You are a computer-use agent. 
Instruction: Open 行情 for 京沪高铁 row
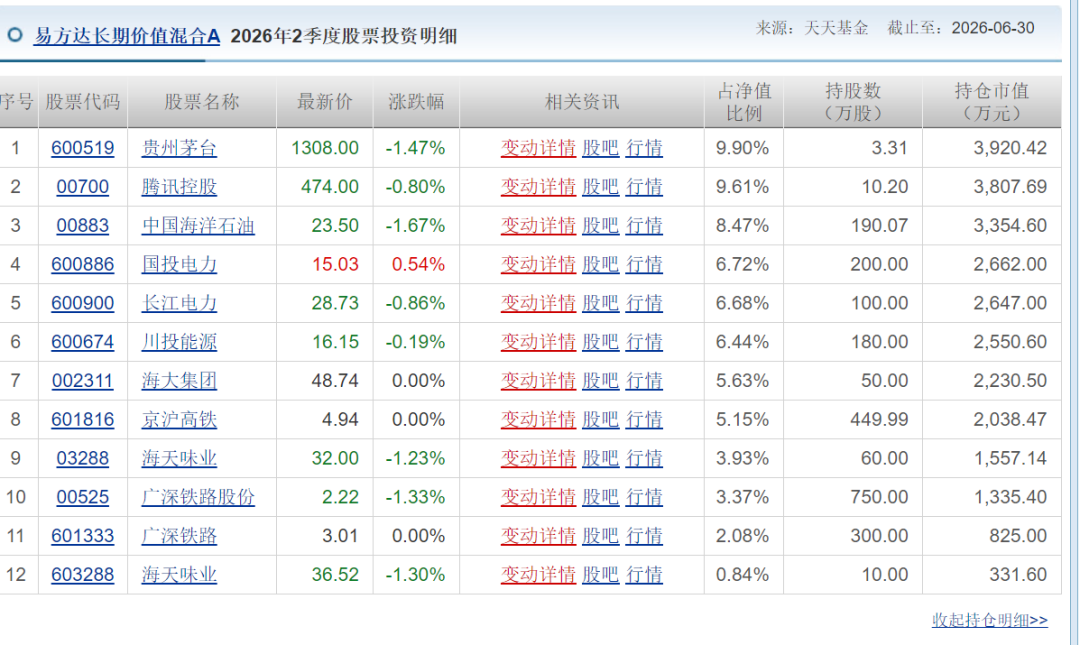pos(644,420)
